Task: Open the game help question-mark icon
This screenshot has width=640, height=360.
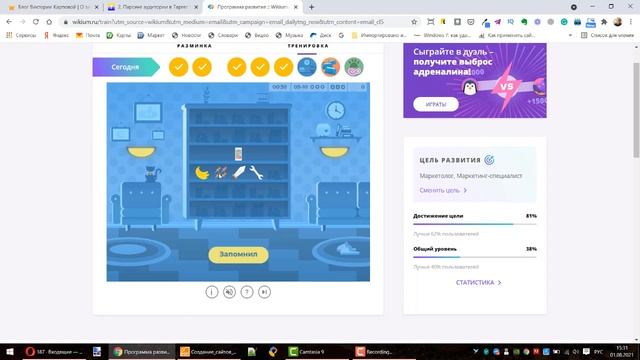Action: tap(247, 292)
